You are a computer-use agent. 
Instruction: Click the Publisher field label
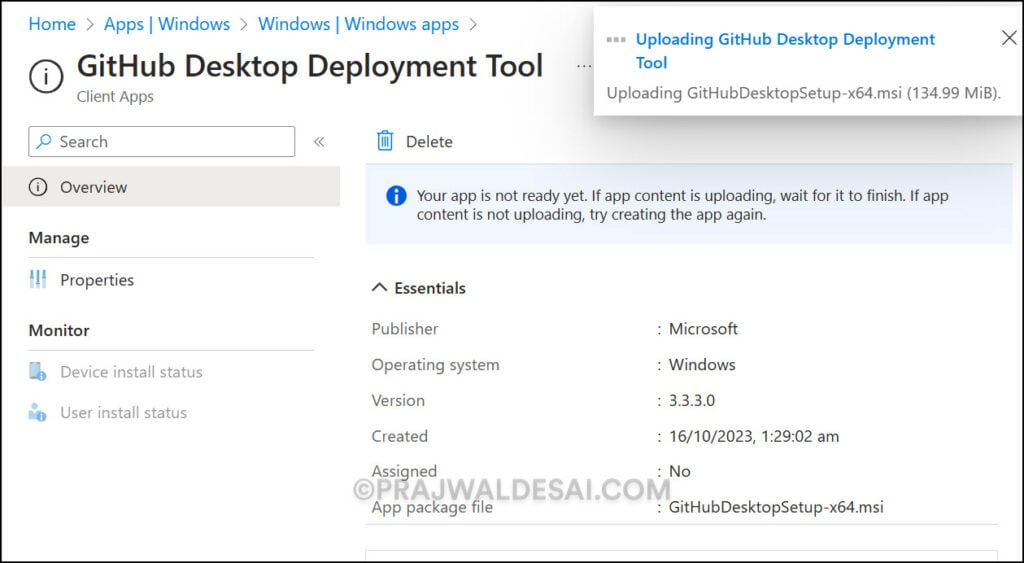(405, 329)
